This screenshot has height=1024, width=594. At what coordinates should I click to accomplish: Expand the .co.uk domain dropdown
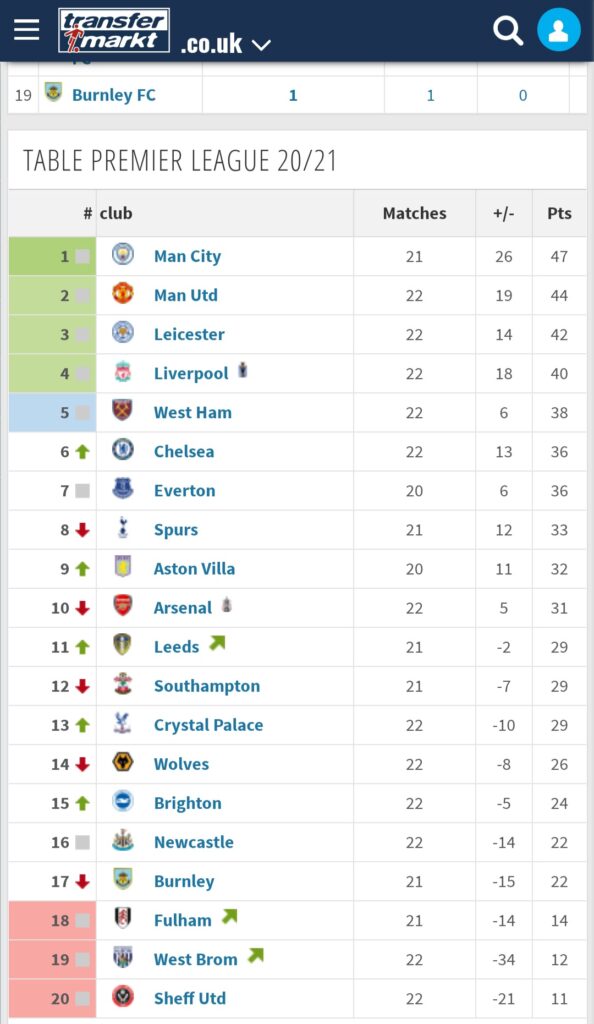261,45
